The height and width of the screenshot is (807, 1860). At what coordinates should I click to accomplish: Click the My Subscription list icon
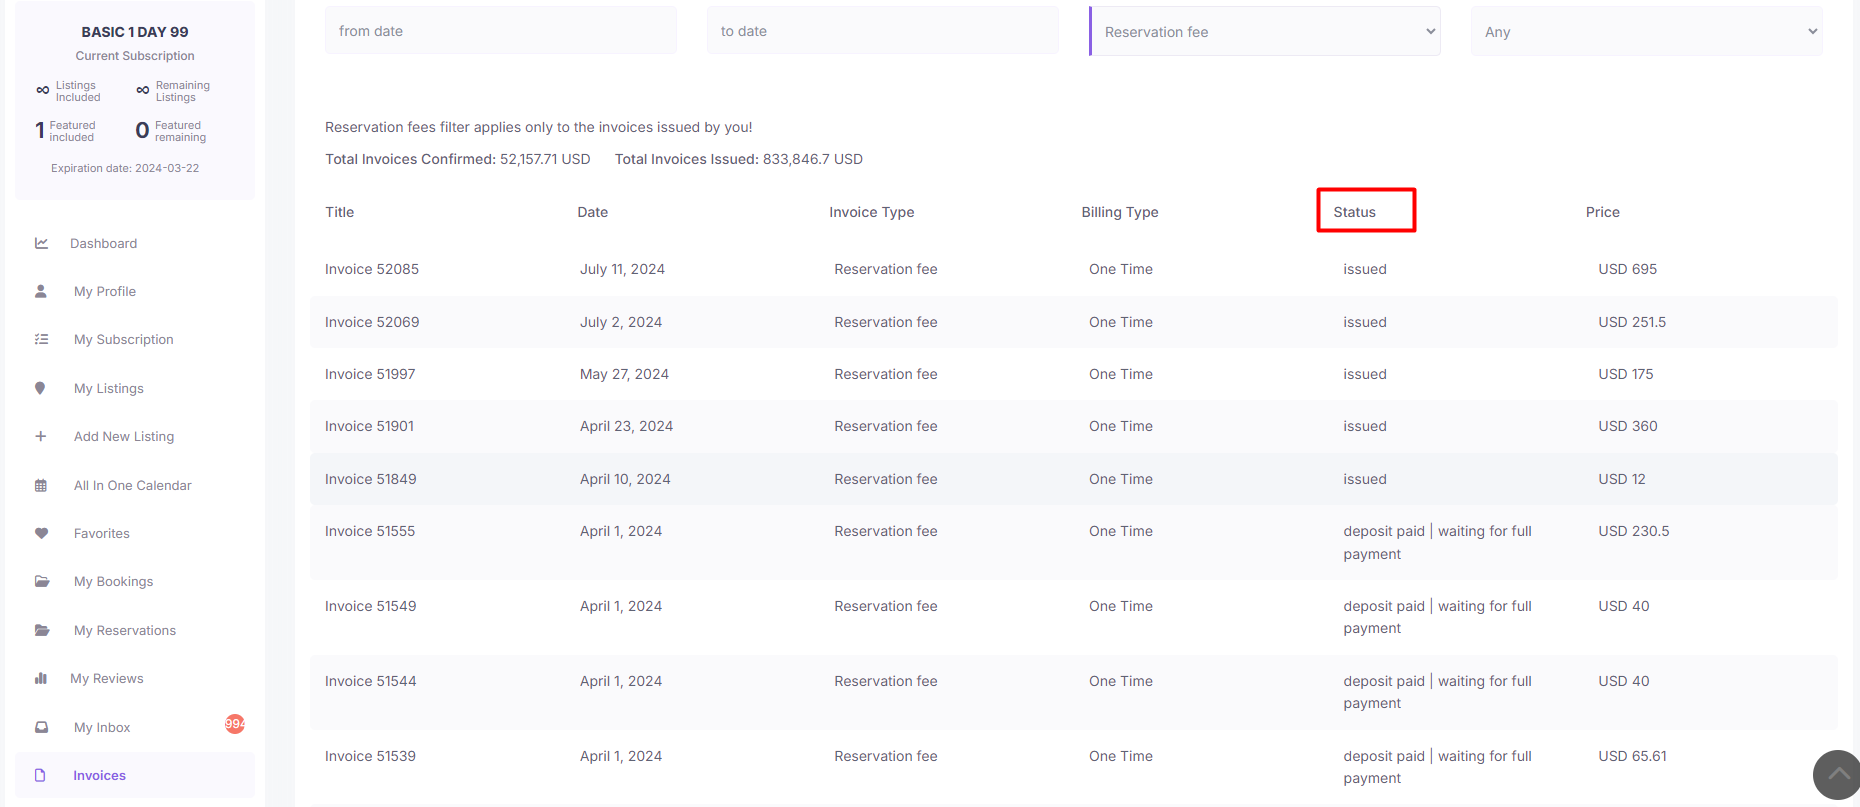(41, 339)
